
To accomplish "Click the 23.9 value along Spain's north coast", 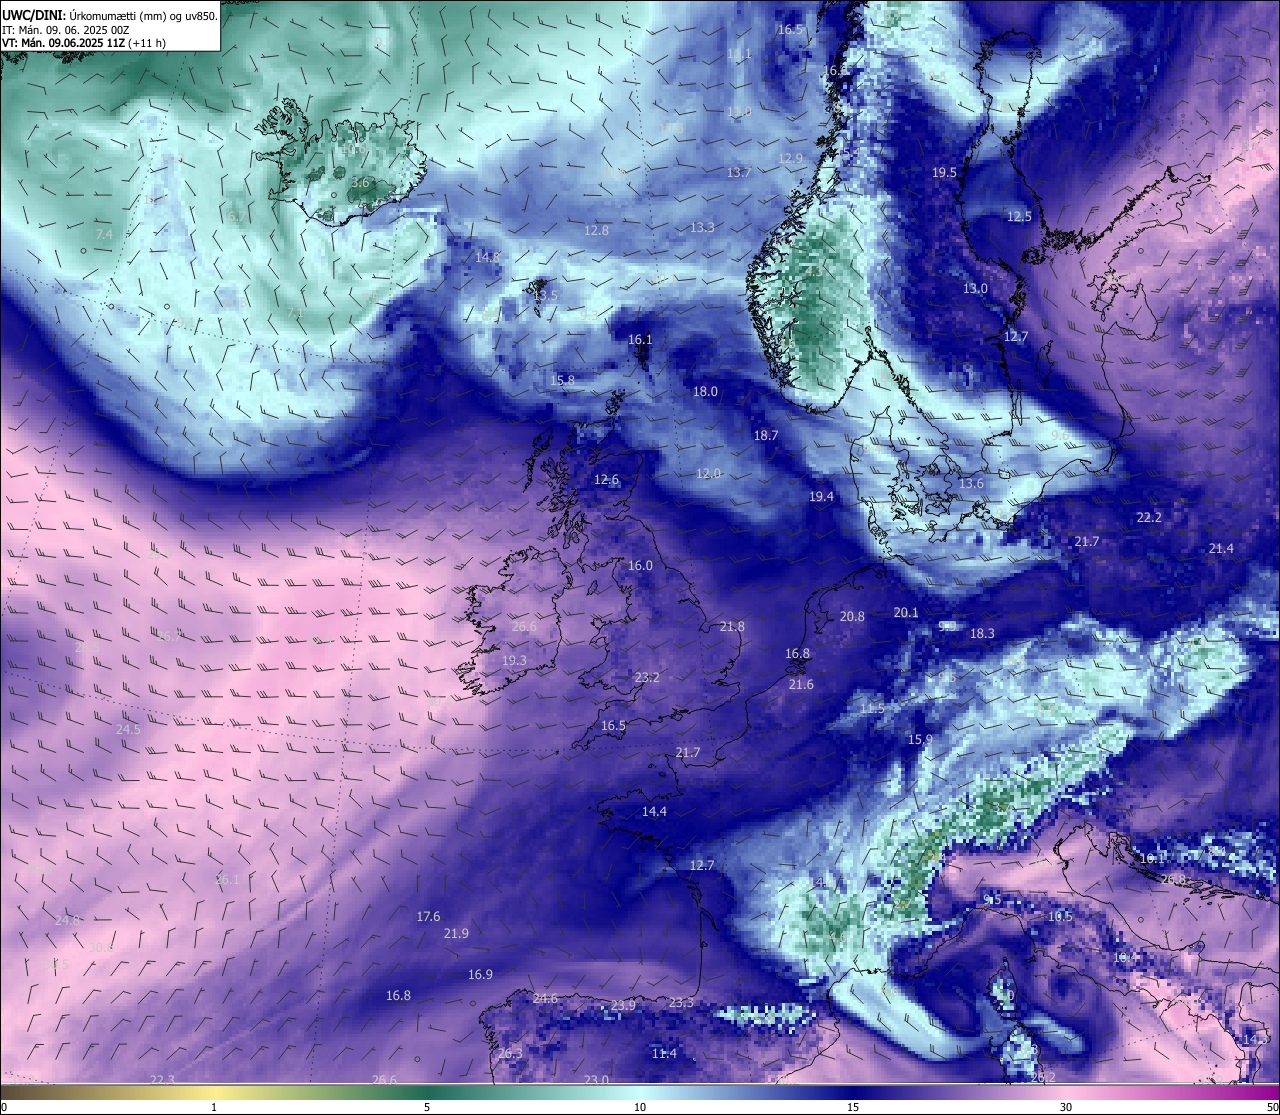I will coord(623,1006).
